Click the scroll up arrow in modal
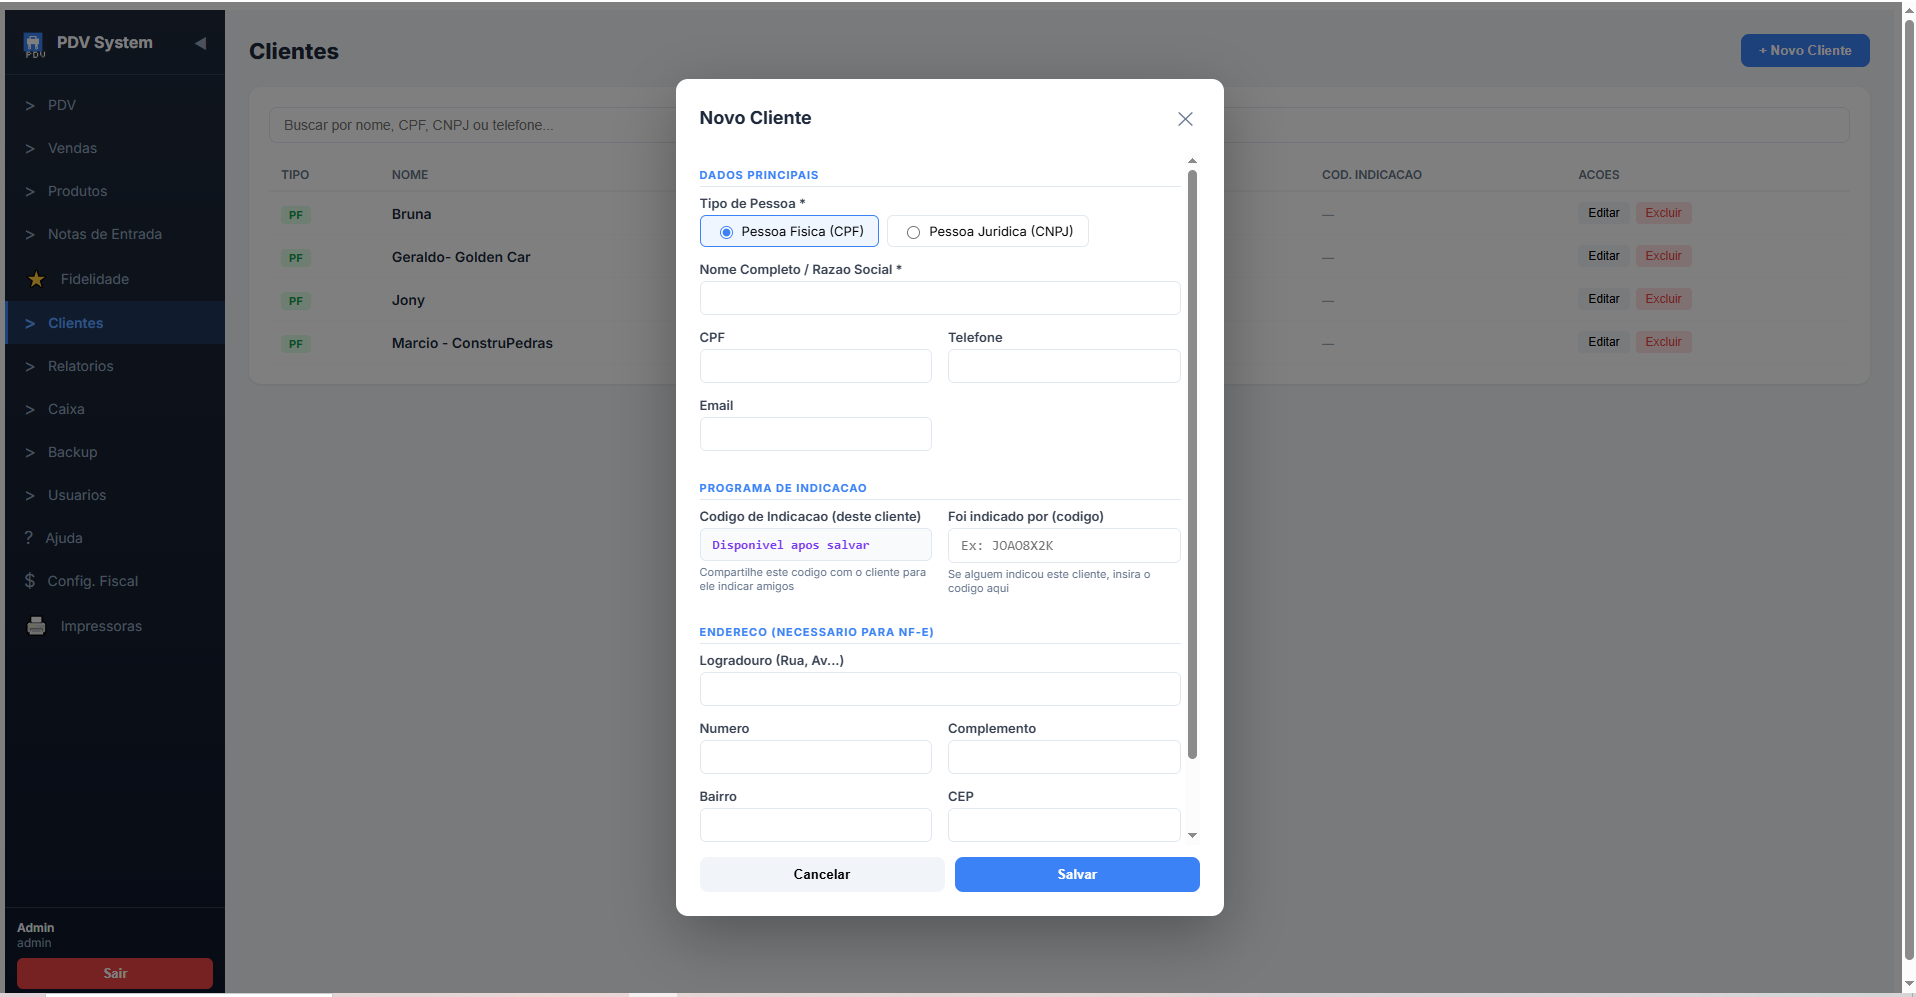The width and height of the screenshot is (1916, 997). [x=1192, y=161]
